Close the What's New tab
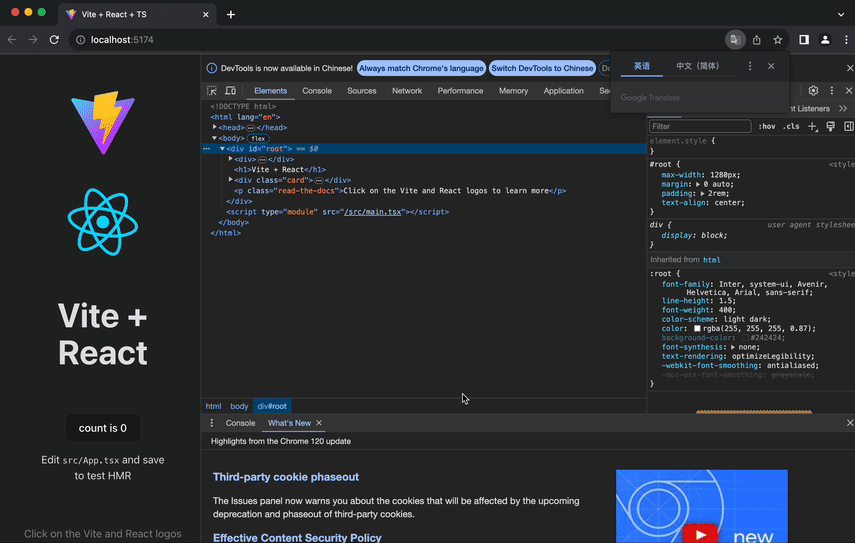855x543 pixels. tap(319, 423)
